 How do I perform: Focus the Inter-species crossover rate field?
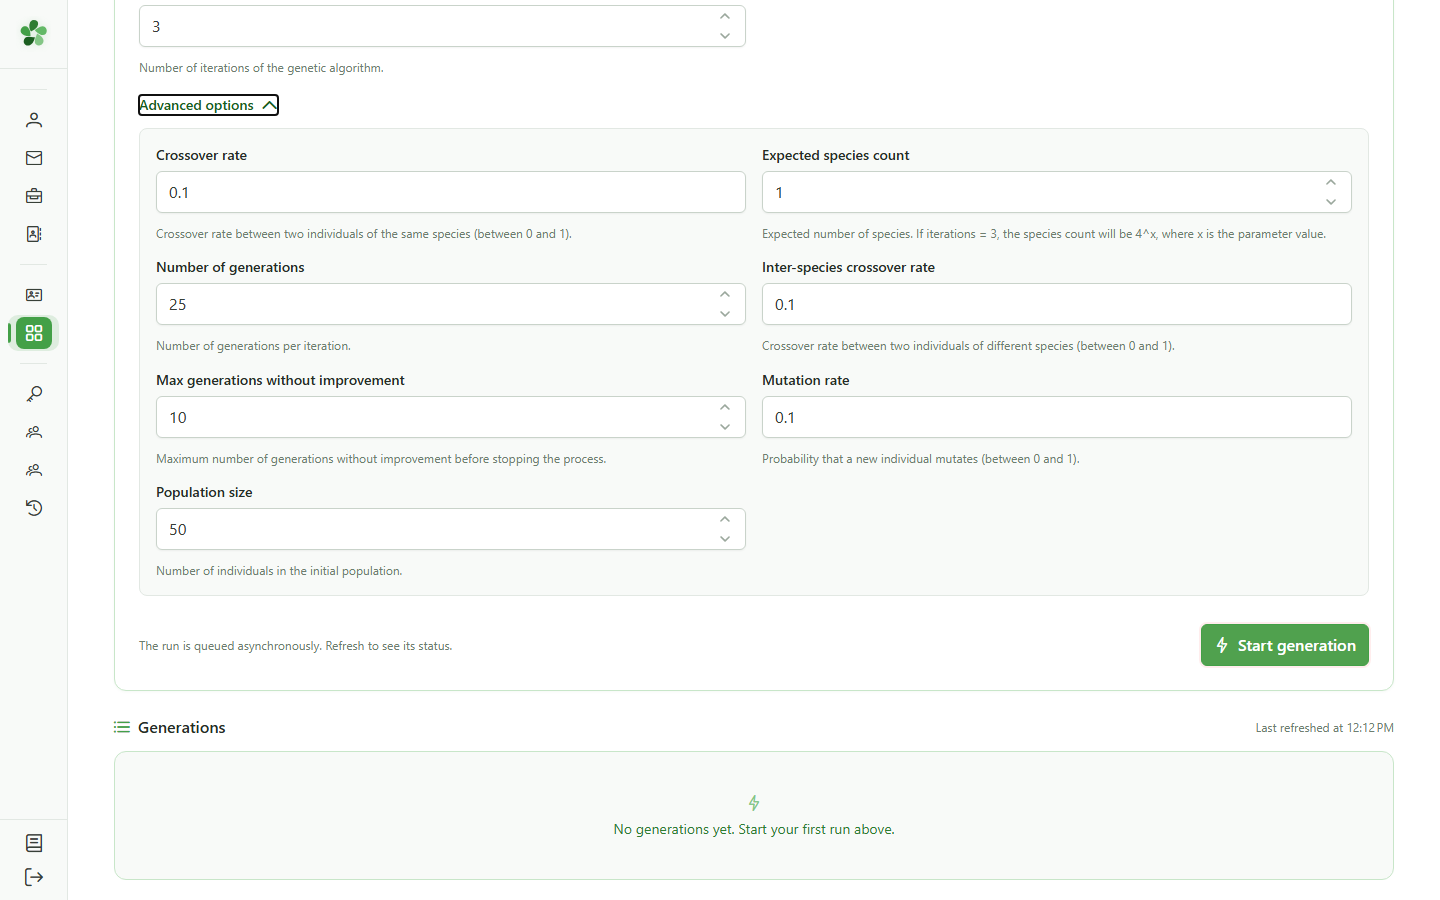point(1057,304)
